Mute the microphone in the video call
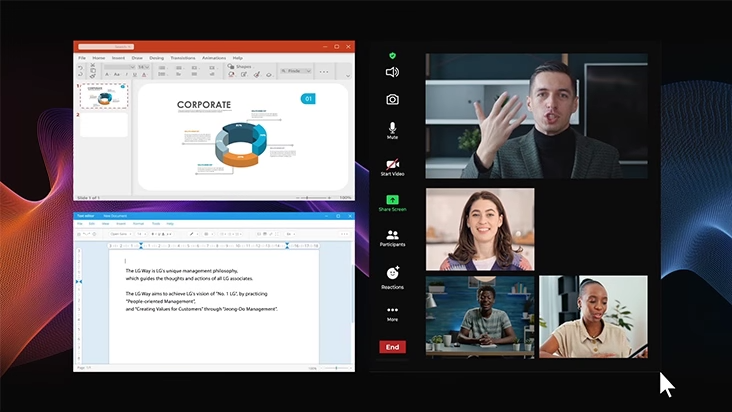The image size is (732, 412). (x=392, y=129)
